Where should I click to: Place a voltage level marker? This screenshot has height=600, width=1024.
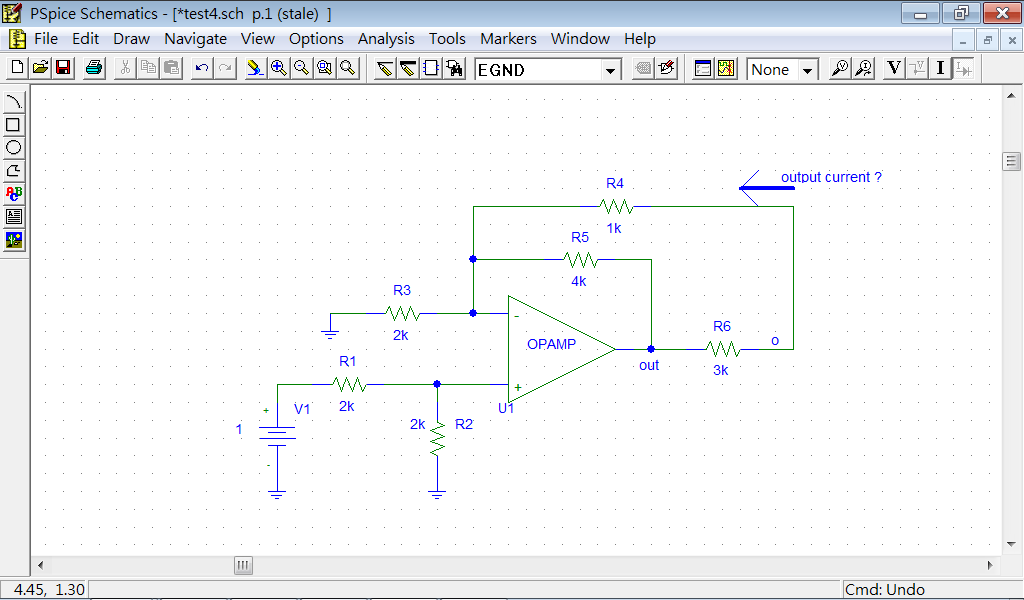click(840, 68)
